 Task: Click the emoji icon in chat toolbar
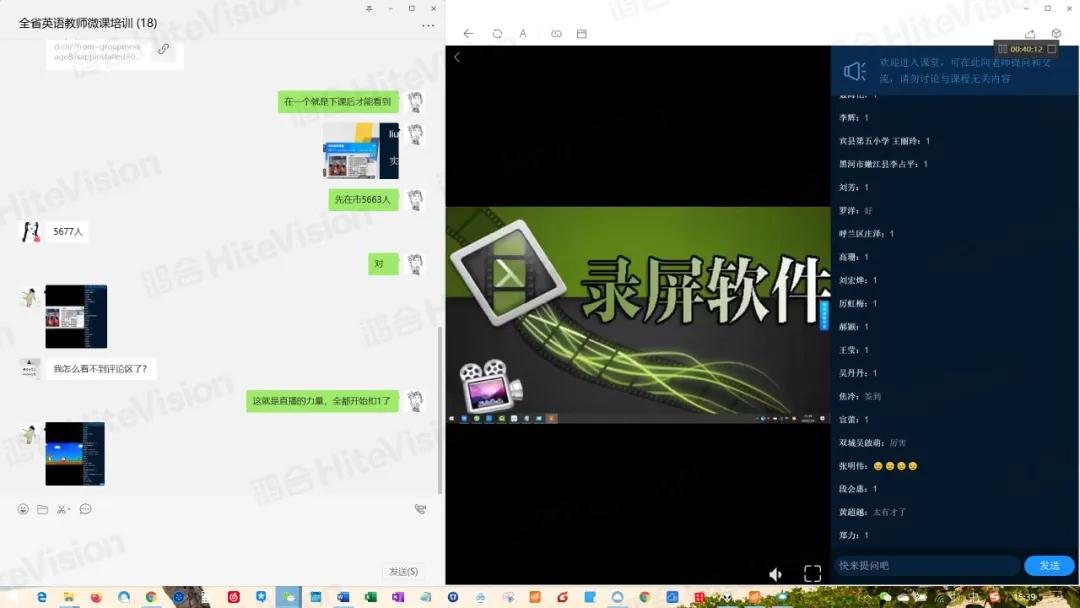[x=23, y=509]
